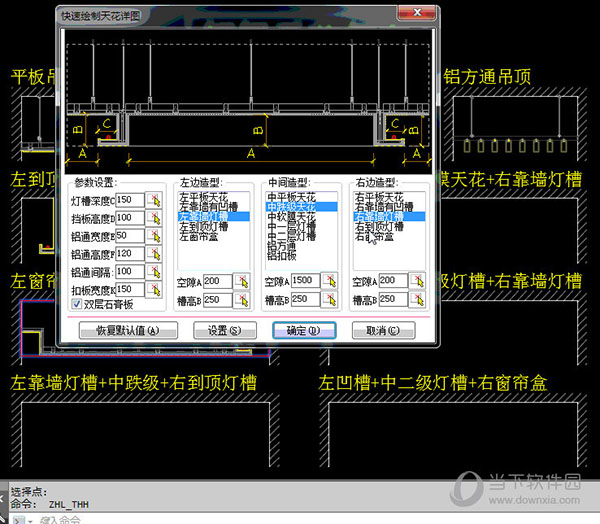Click the pick-point icon beside 铝通高度F

154,254
